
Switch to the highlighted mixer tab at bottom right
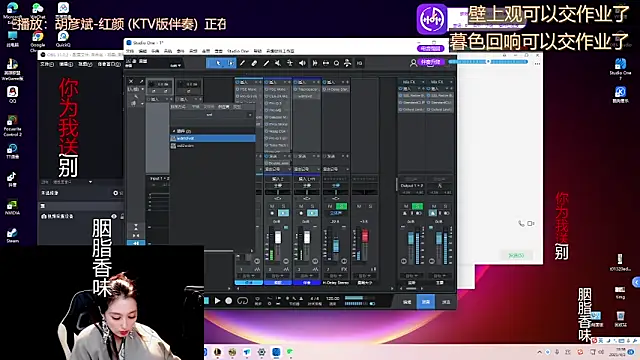click(x=426, y=302)
